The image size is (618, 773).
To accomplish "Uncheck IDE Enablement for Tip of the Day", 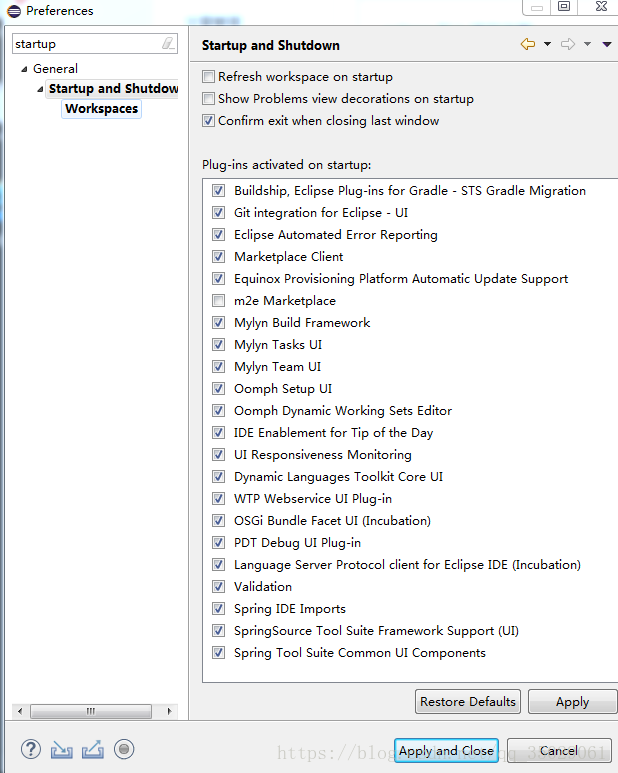I will coord(218,432).
